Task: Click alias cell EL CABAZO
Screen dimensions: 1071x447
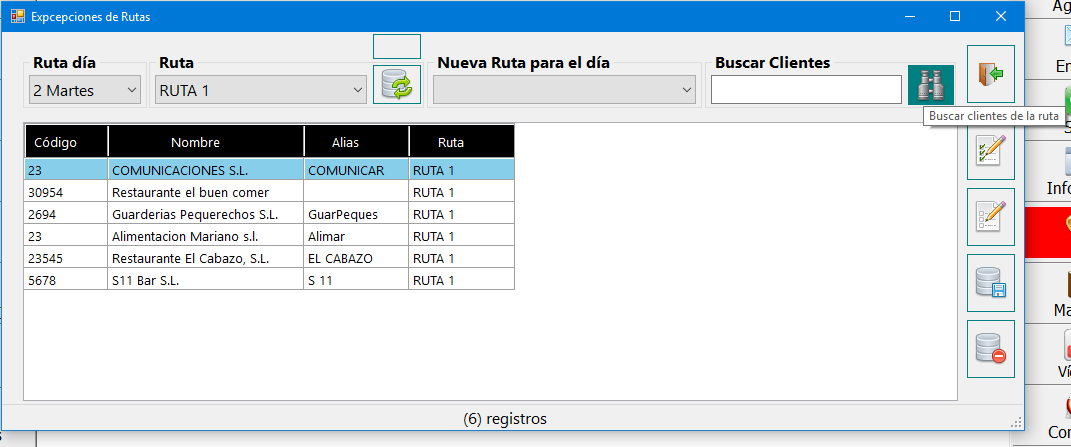Action: [x=356, y=258]
